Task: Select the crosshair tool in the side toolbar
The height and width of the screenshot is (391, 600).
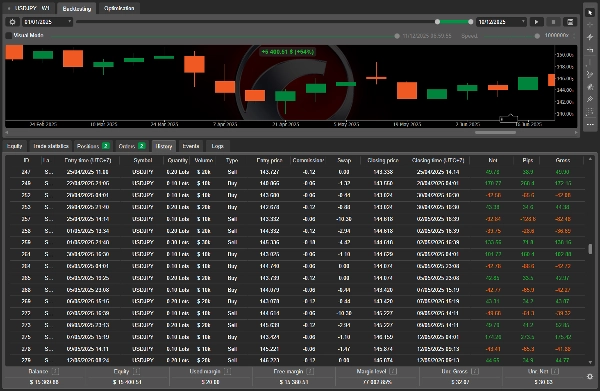Action: click(590, 24)
